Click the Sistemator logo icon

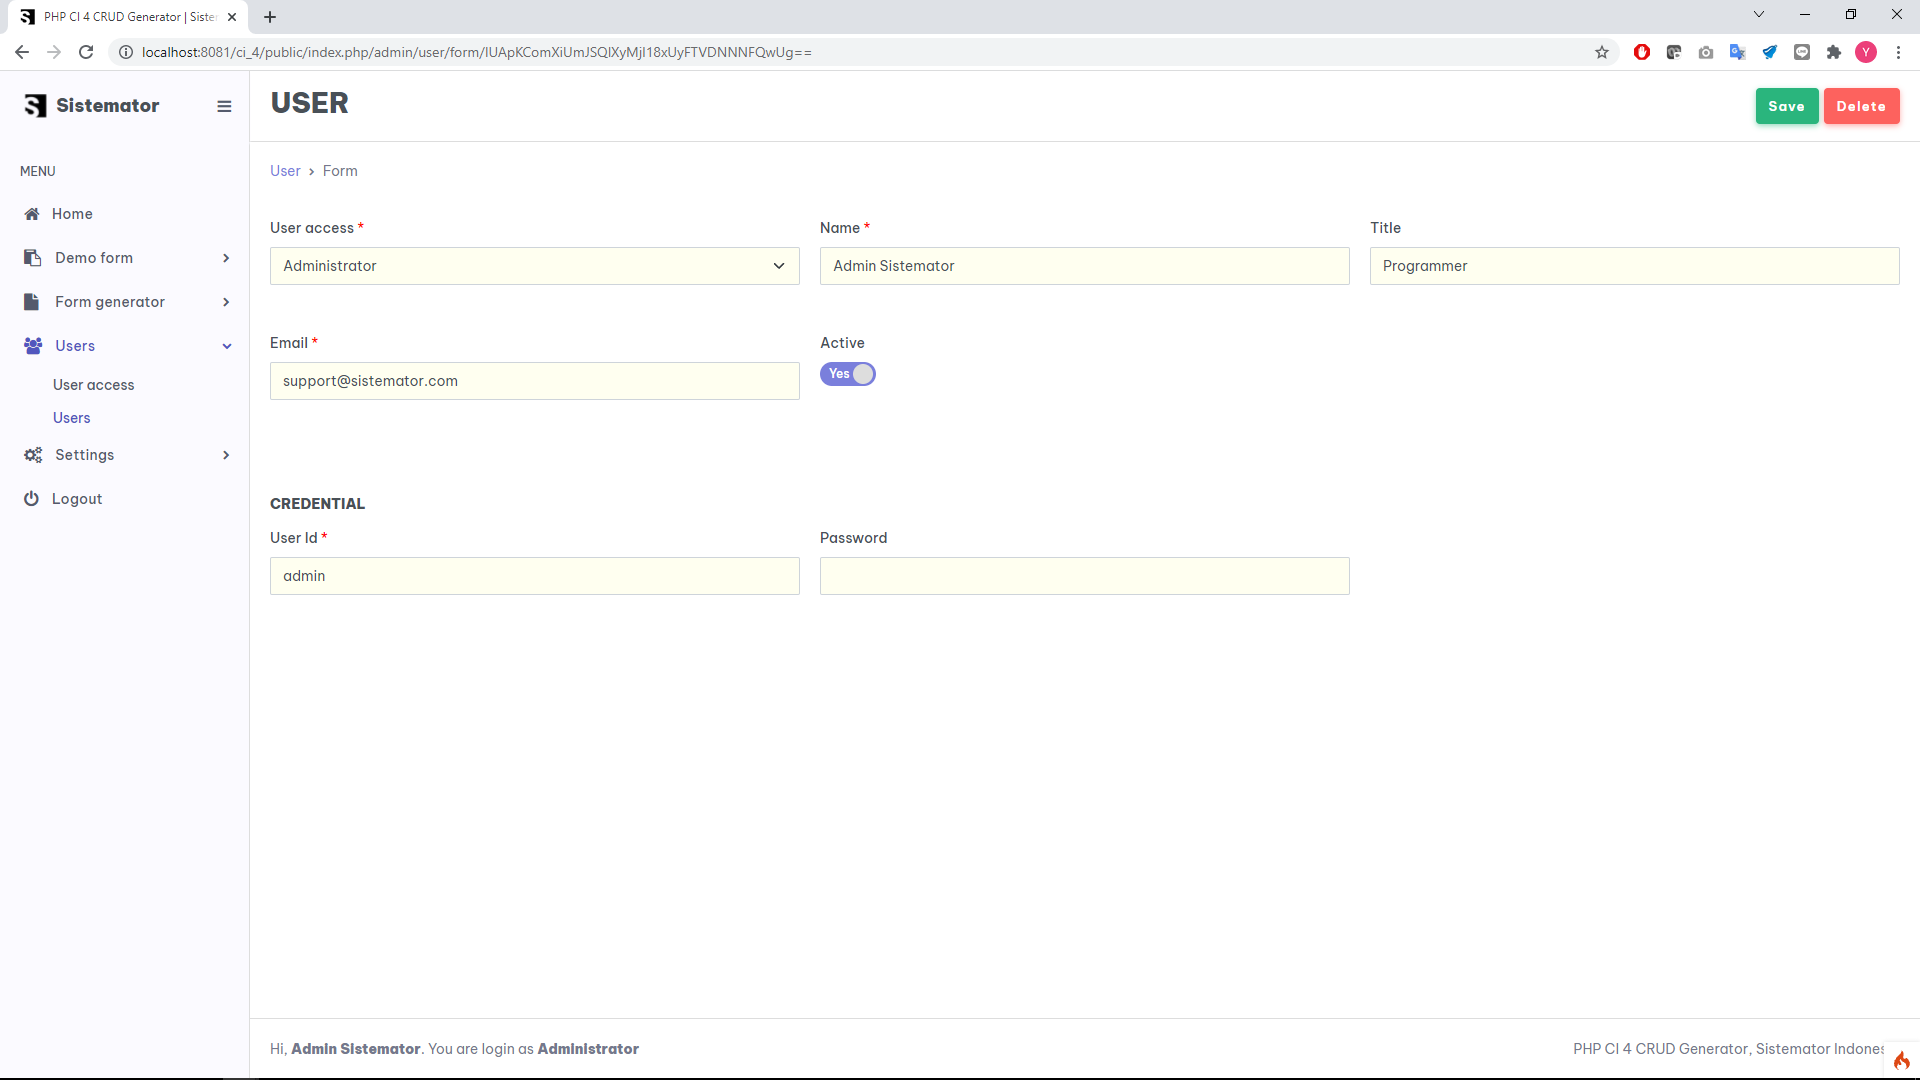[x=36, y=106]
